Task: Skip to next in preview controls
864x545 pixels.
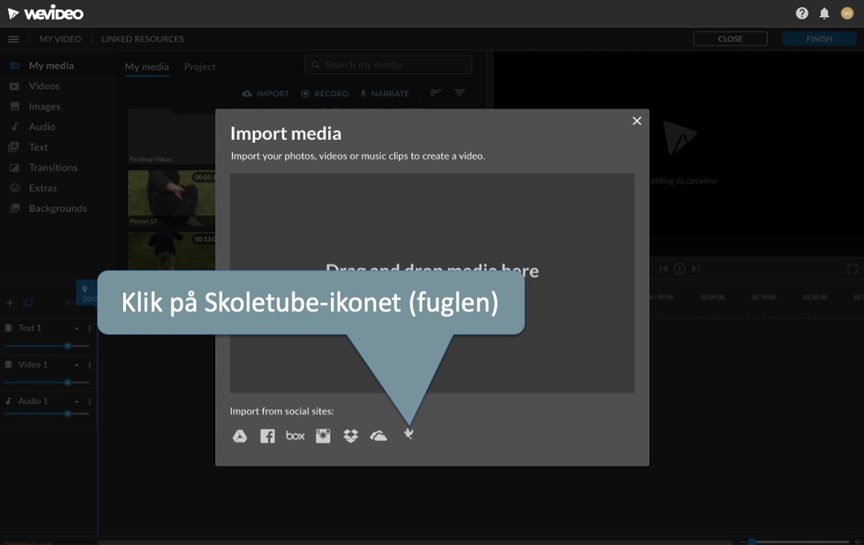Action: point(696,269)
